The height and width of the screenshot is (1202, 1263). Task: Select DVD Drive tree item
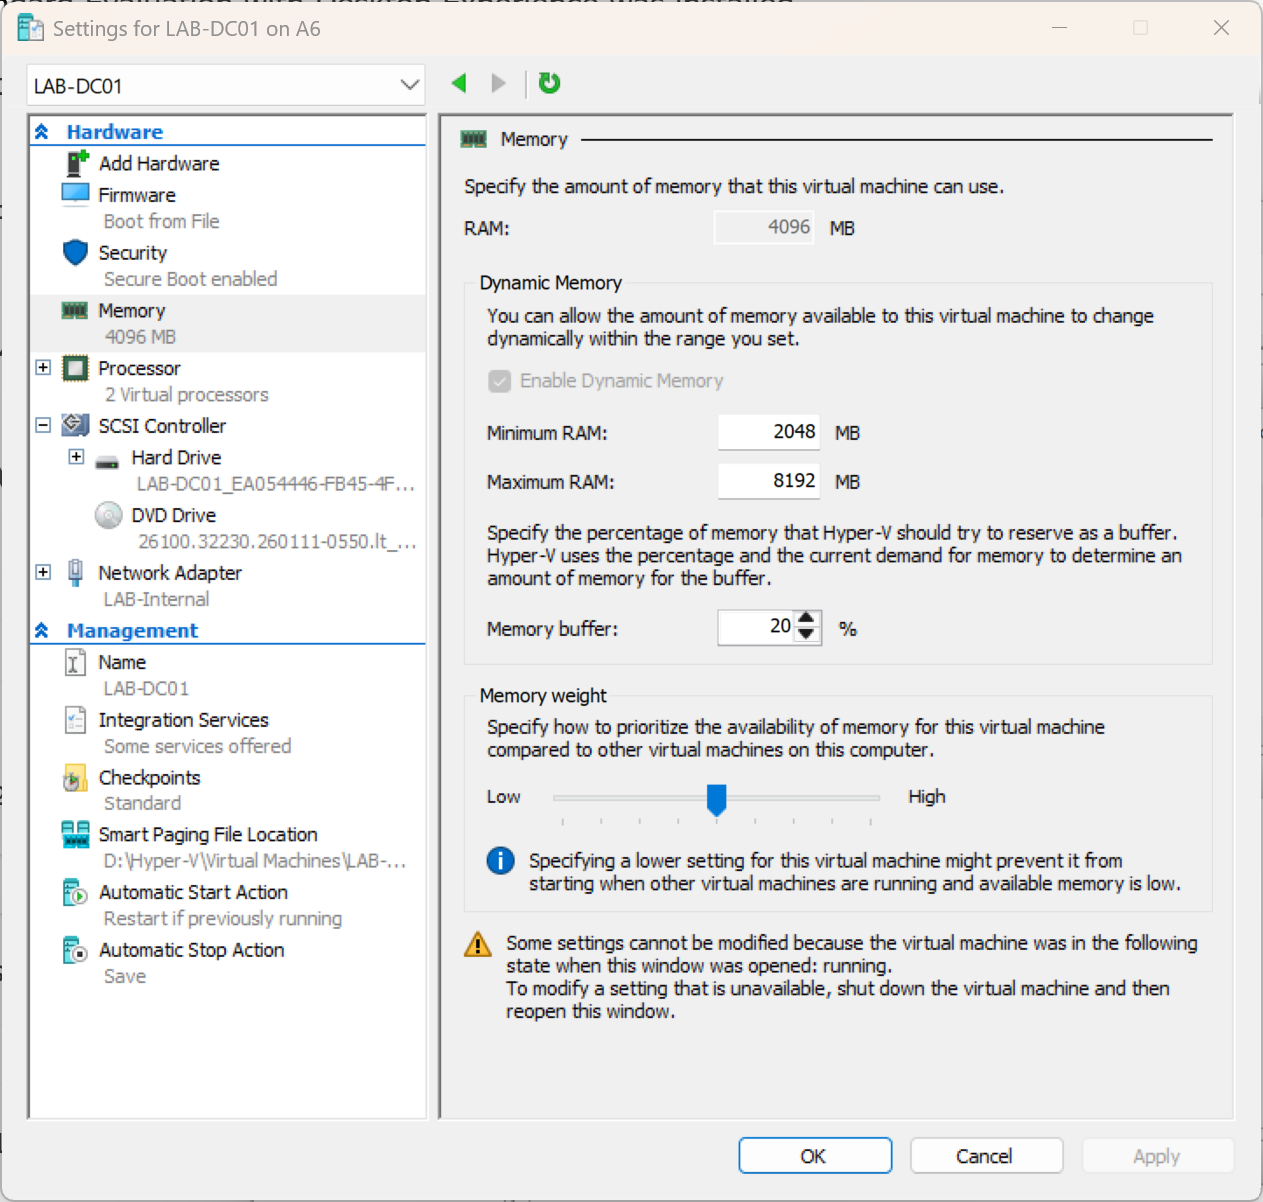point(173,515)
